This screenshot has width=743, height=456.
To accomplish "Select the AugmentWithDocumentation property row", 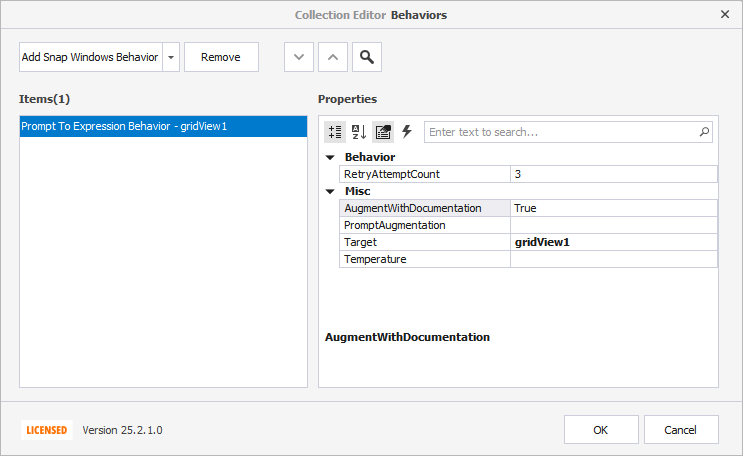I will 528,208.
